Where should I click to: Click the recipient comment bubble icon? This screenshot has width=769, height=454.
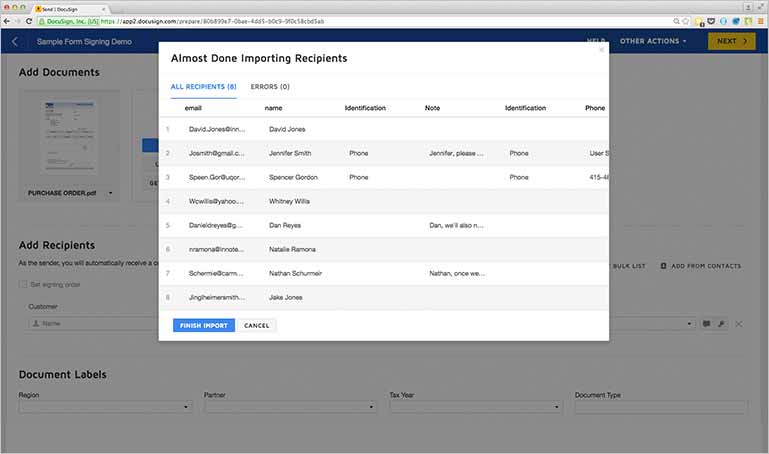pos(706,324)
